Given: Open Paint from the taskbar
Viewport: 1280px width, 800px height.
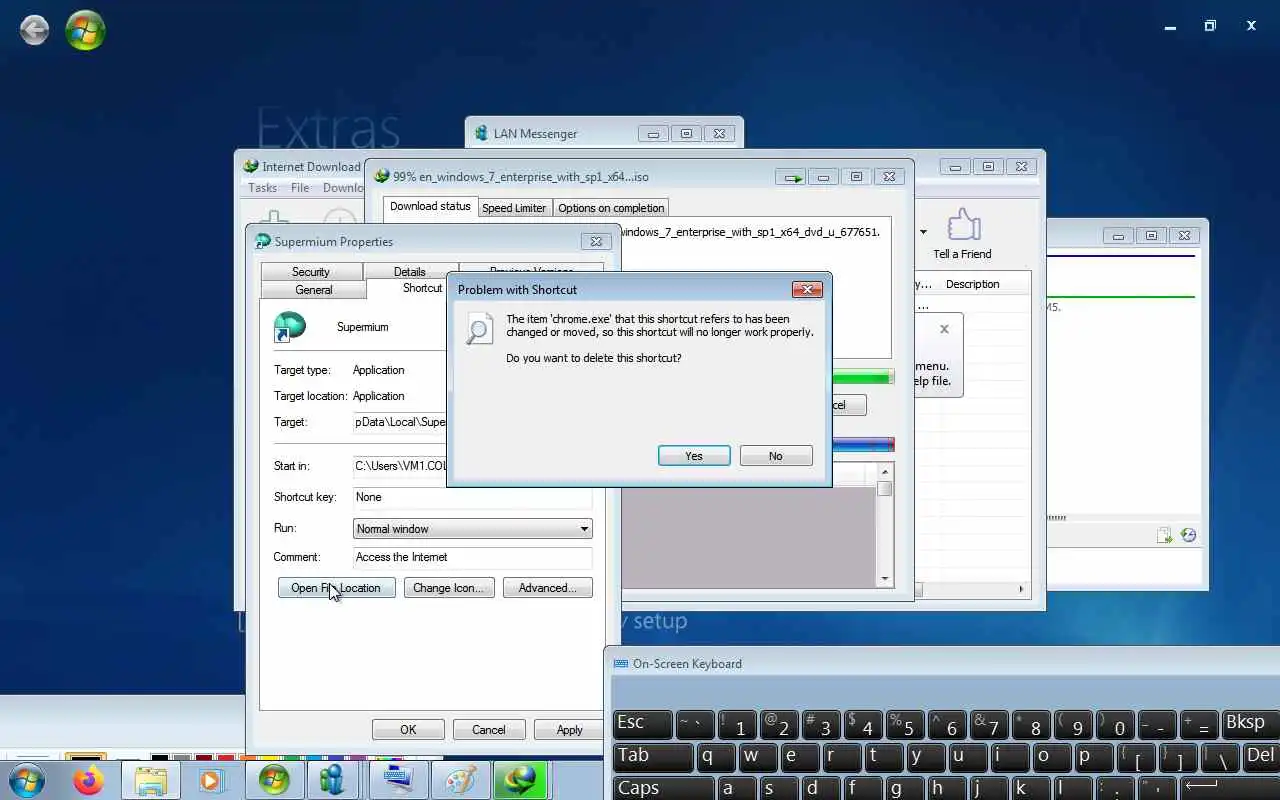Looking at the screenshot, I should (460, 781).
